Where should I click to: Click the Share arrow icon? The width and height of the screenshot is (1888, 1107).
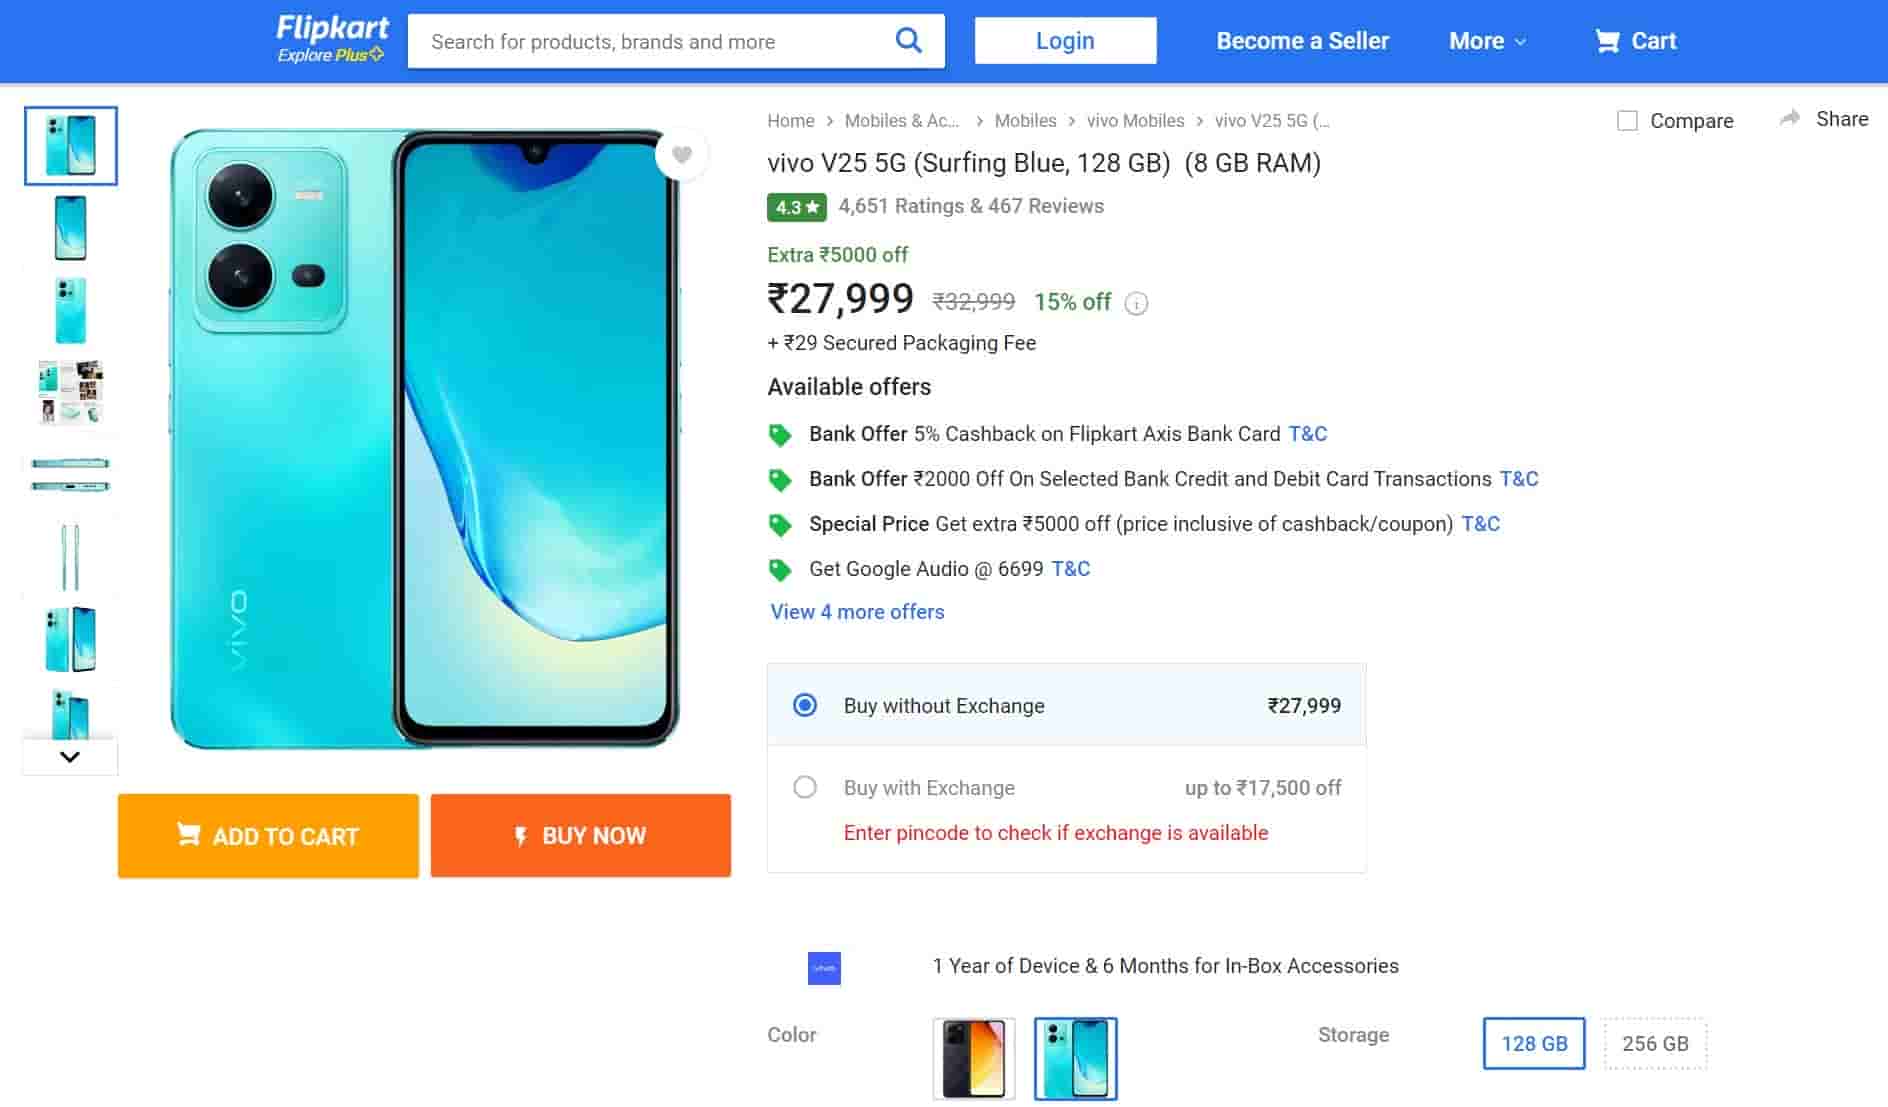(x=1789, y=119)
